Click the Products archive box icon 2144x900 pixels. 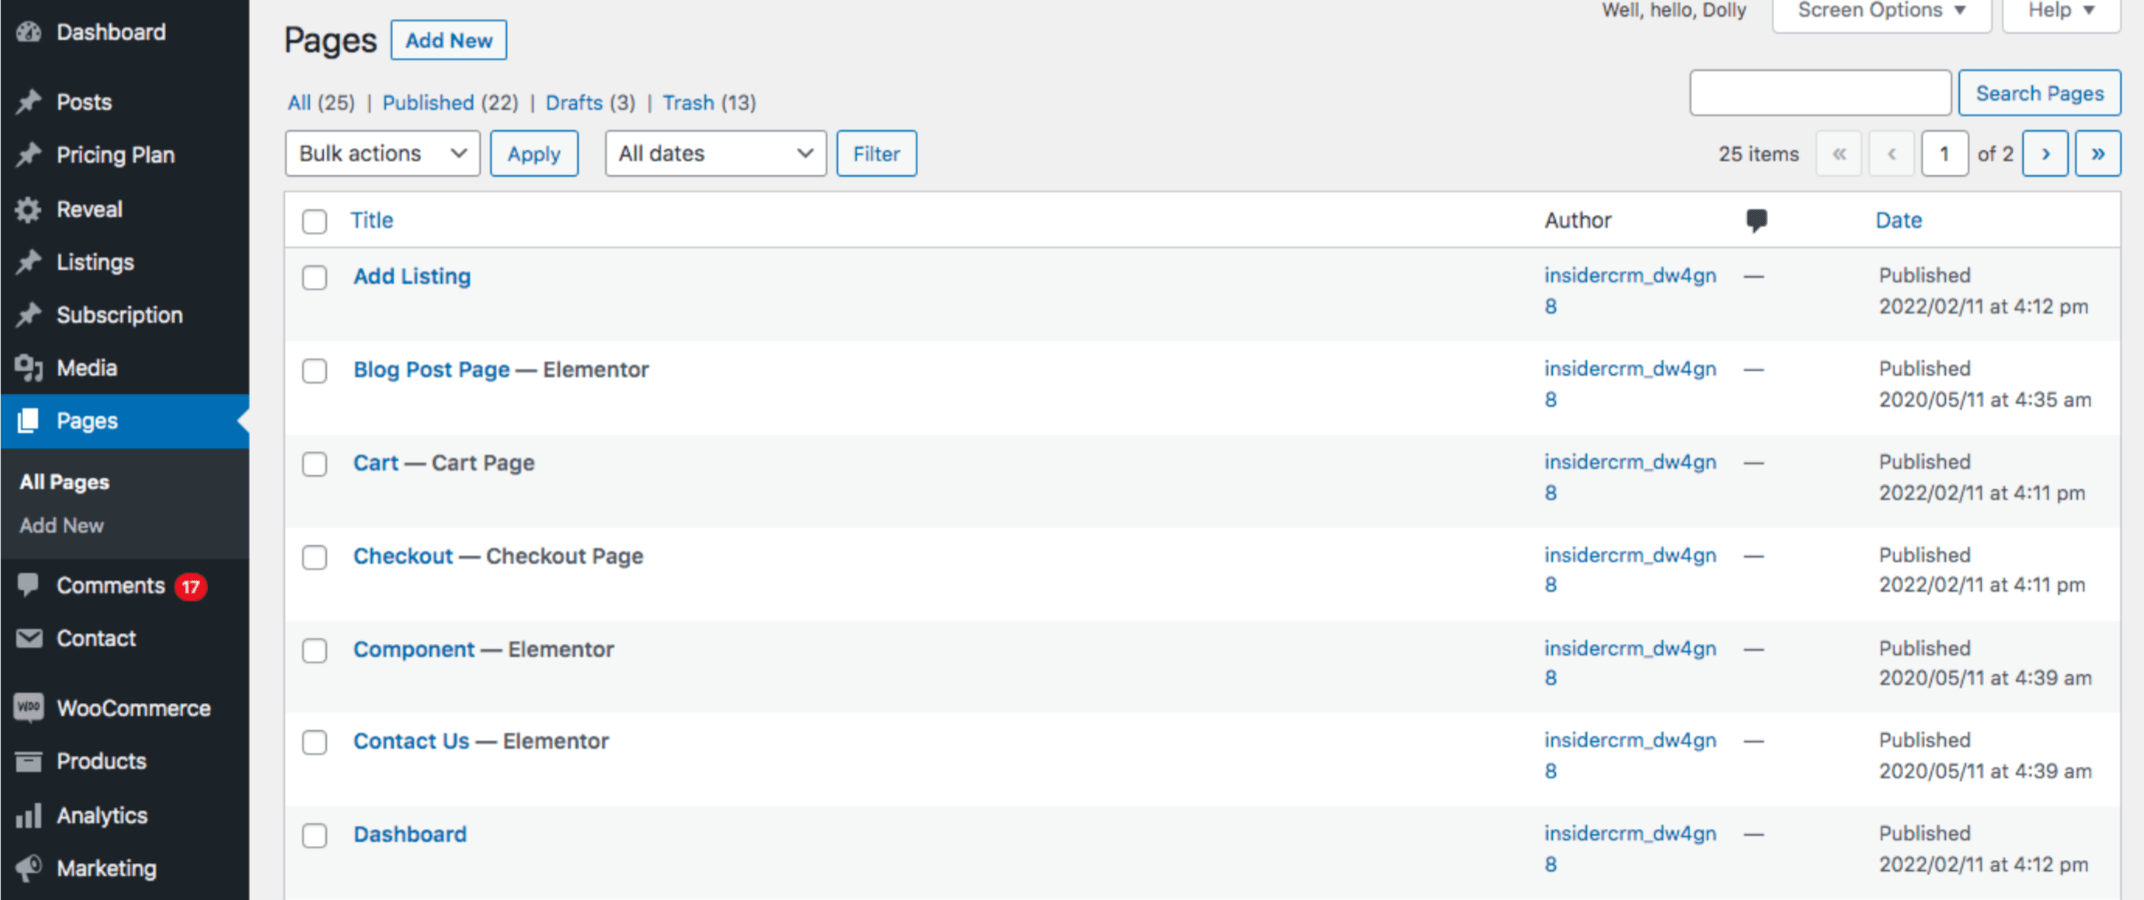click(x=29, y=761)
